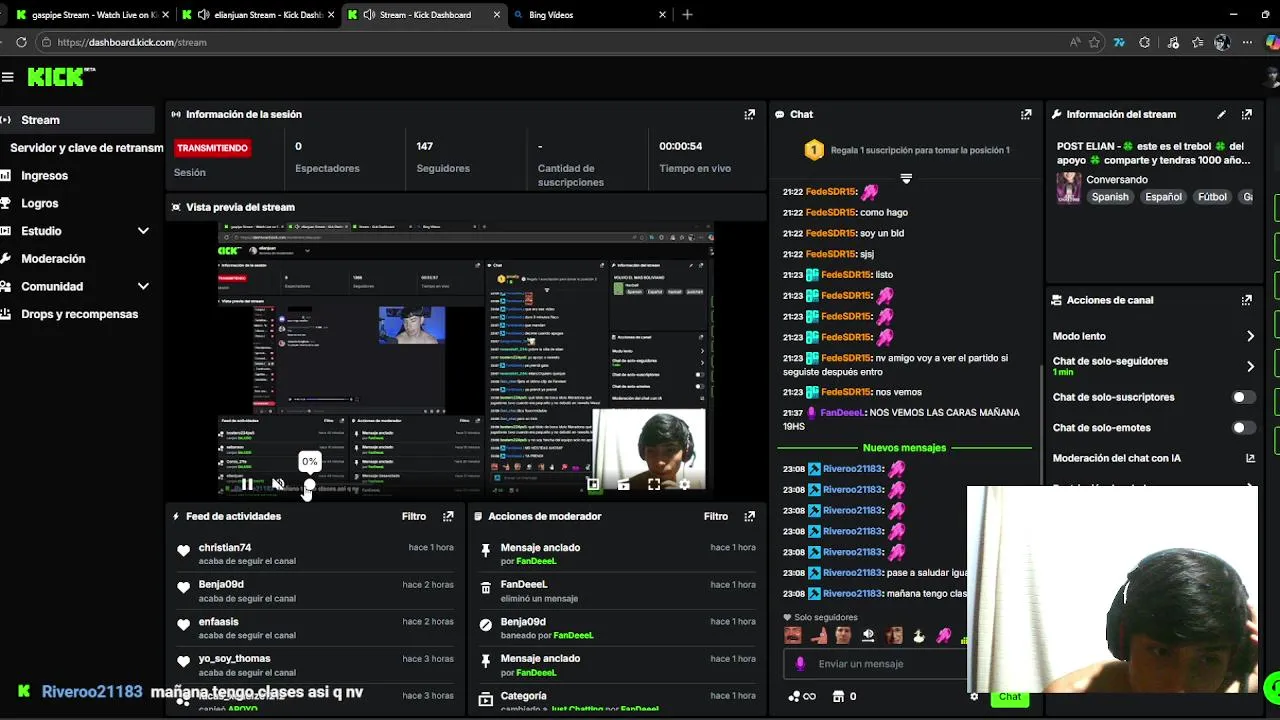
Task: Open the browser extensions puzzle icon
Action: (x=1145, y=43)
